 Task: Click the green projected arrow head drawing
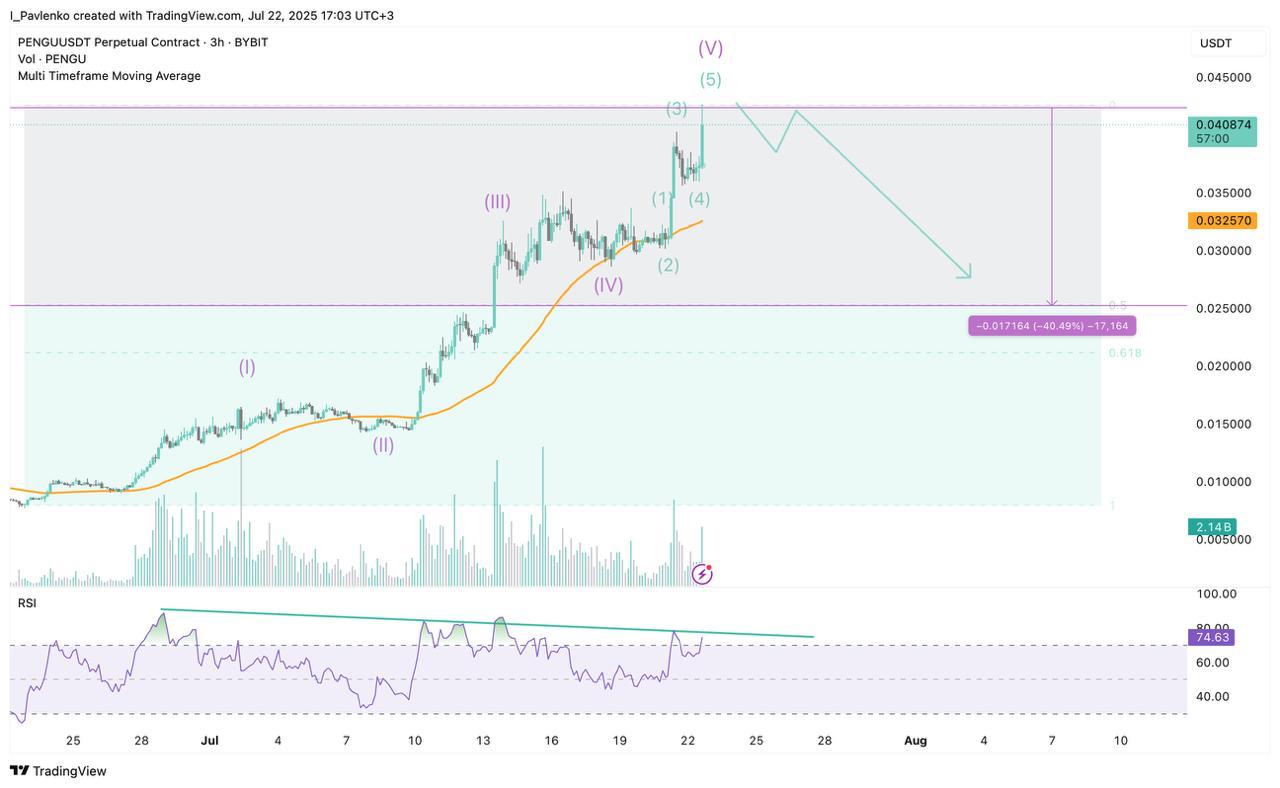click(x=964, y=271)
